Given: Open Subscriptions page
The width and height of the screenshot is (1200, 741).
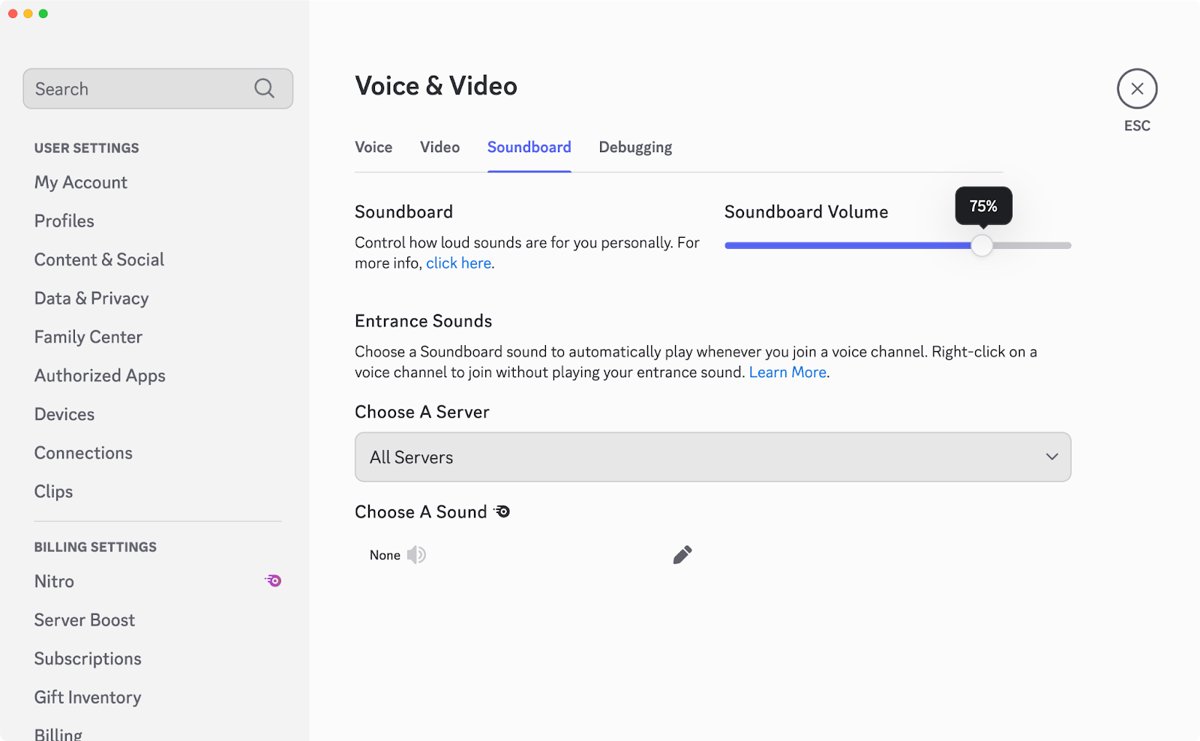Looking at the screenshot, I should tap(88, 659).
